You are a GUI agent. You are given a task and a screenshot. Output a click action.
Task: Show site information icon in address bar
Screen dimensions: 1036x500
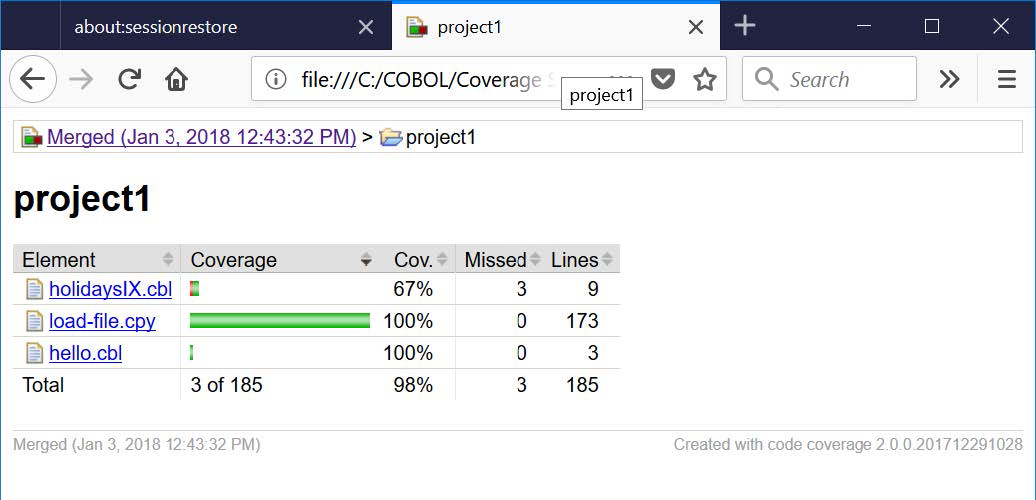coord(276,79)
